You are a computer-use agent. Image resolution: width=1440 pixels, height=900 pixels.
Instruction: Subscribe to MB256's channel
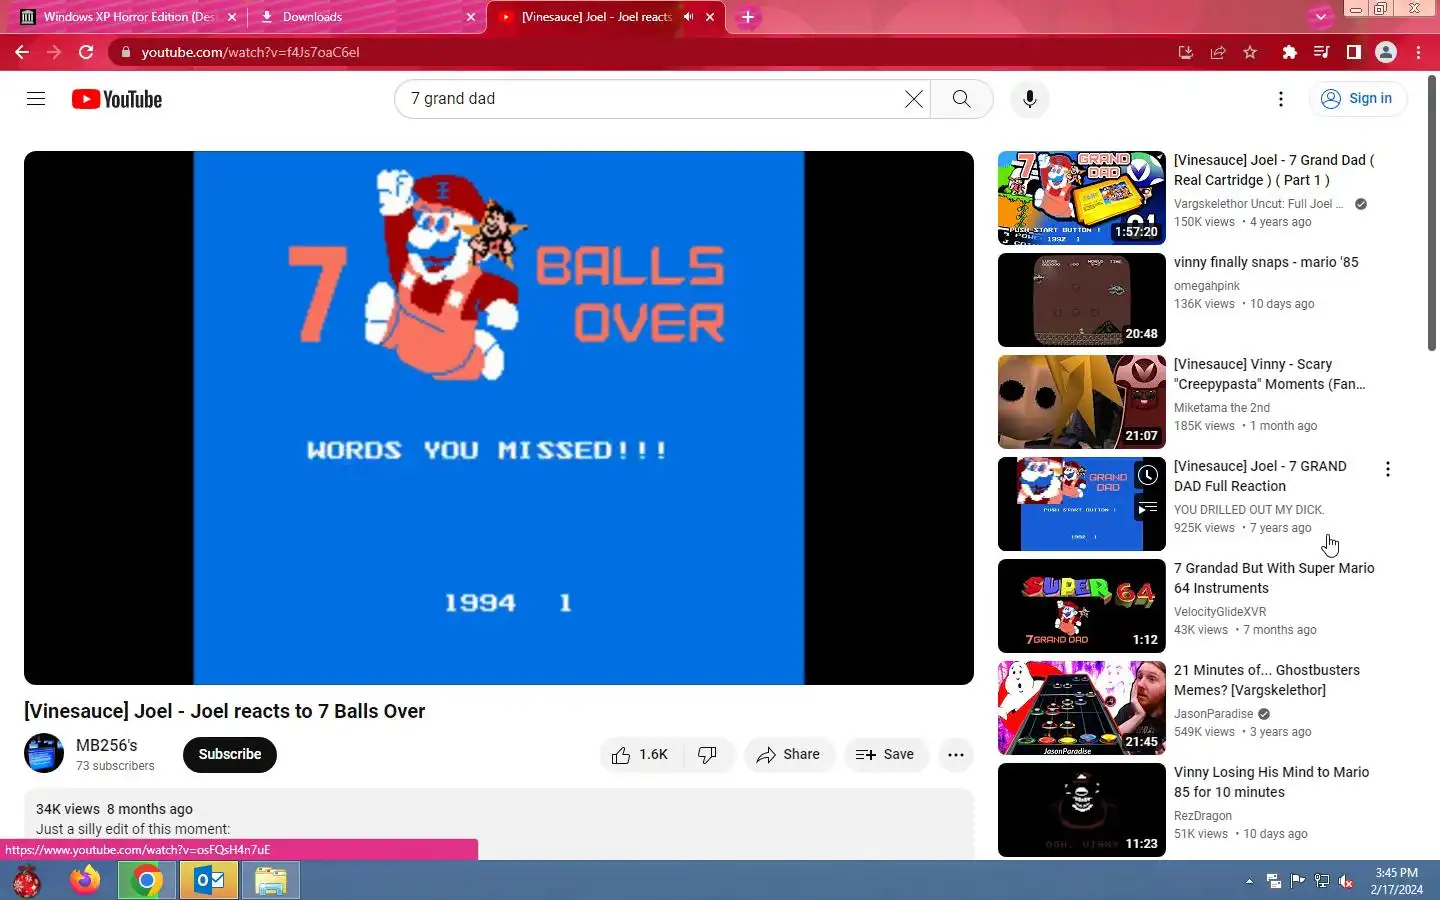230,755
